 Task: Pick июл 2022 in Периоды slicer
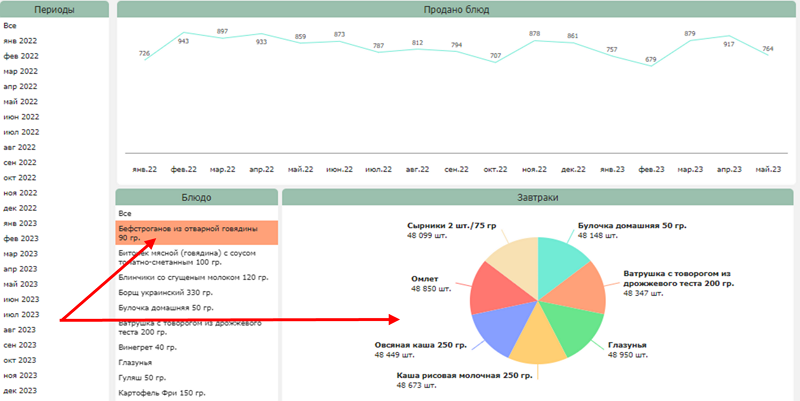[21, 132]
